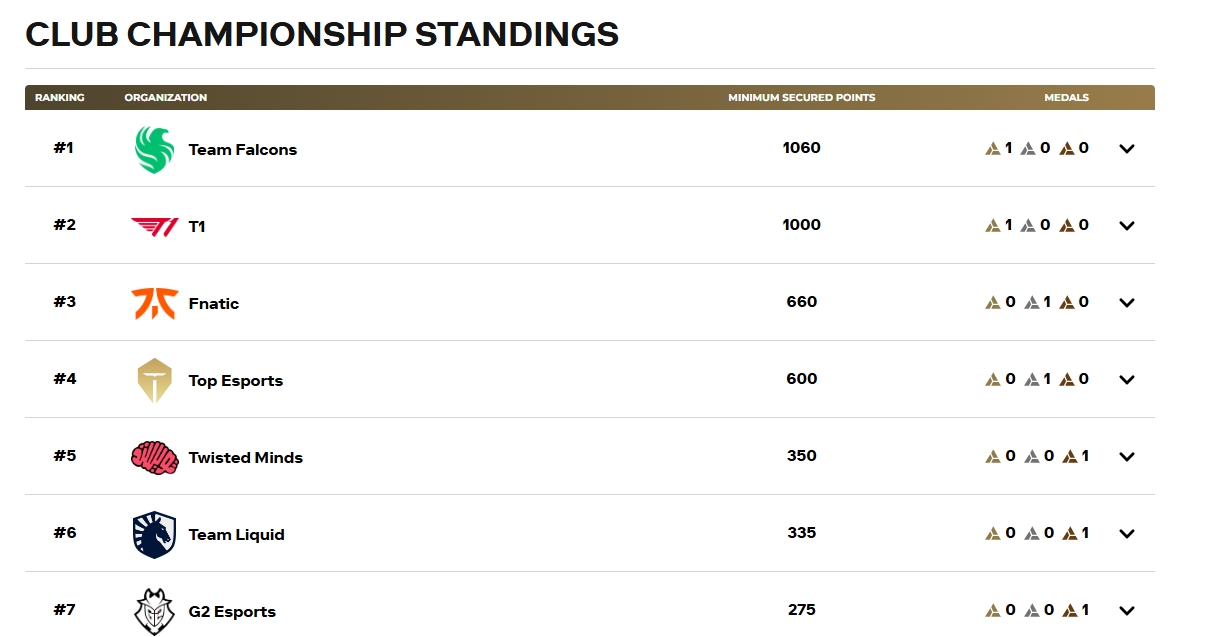
Task: Click the Ranking column header
Action: coord(60,98)
